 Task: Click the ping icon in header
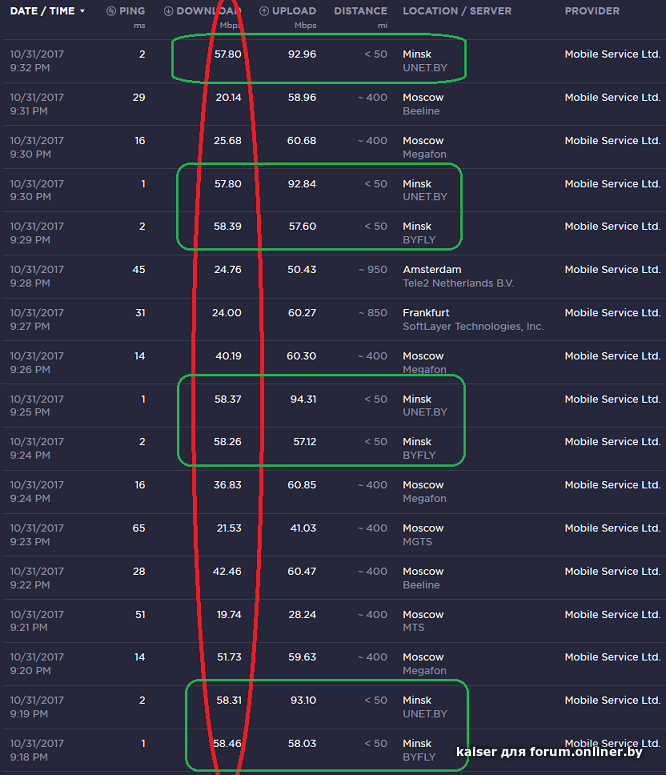[111, 11]
